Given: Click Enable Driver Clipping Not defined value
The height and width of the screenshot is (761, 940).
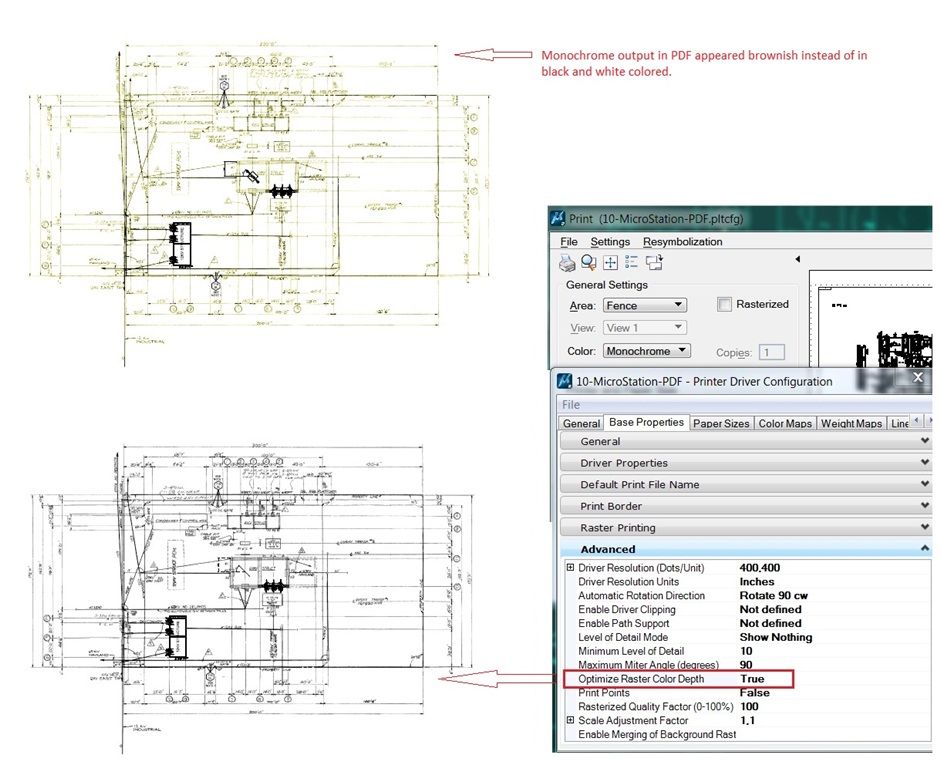Looking at the screenshot, I should [x=770, y=609].
